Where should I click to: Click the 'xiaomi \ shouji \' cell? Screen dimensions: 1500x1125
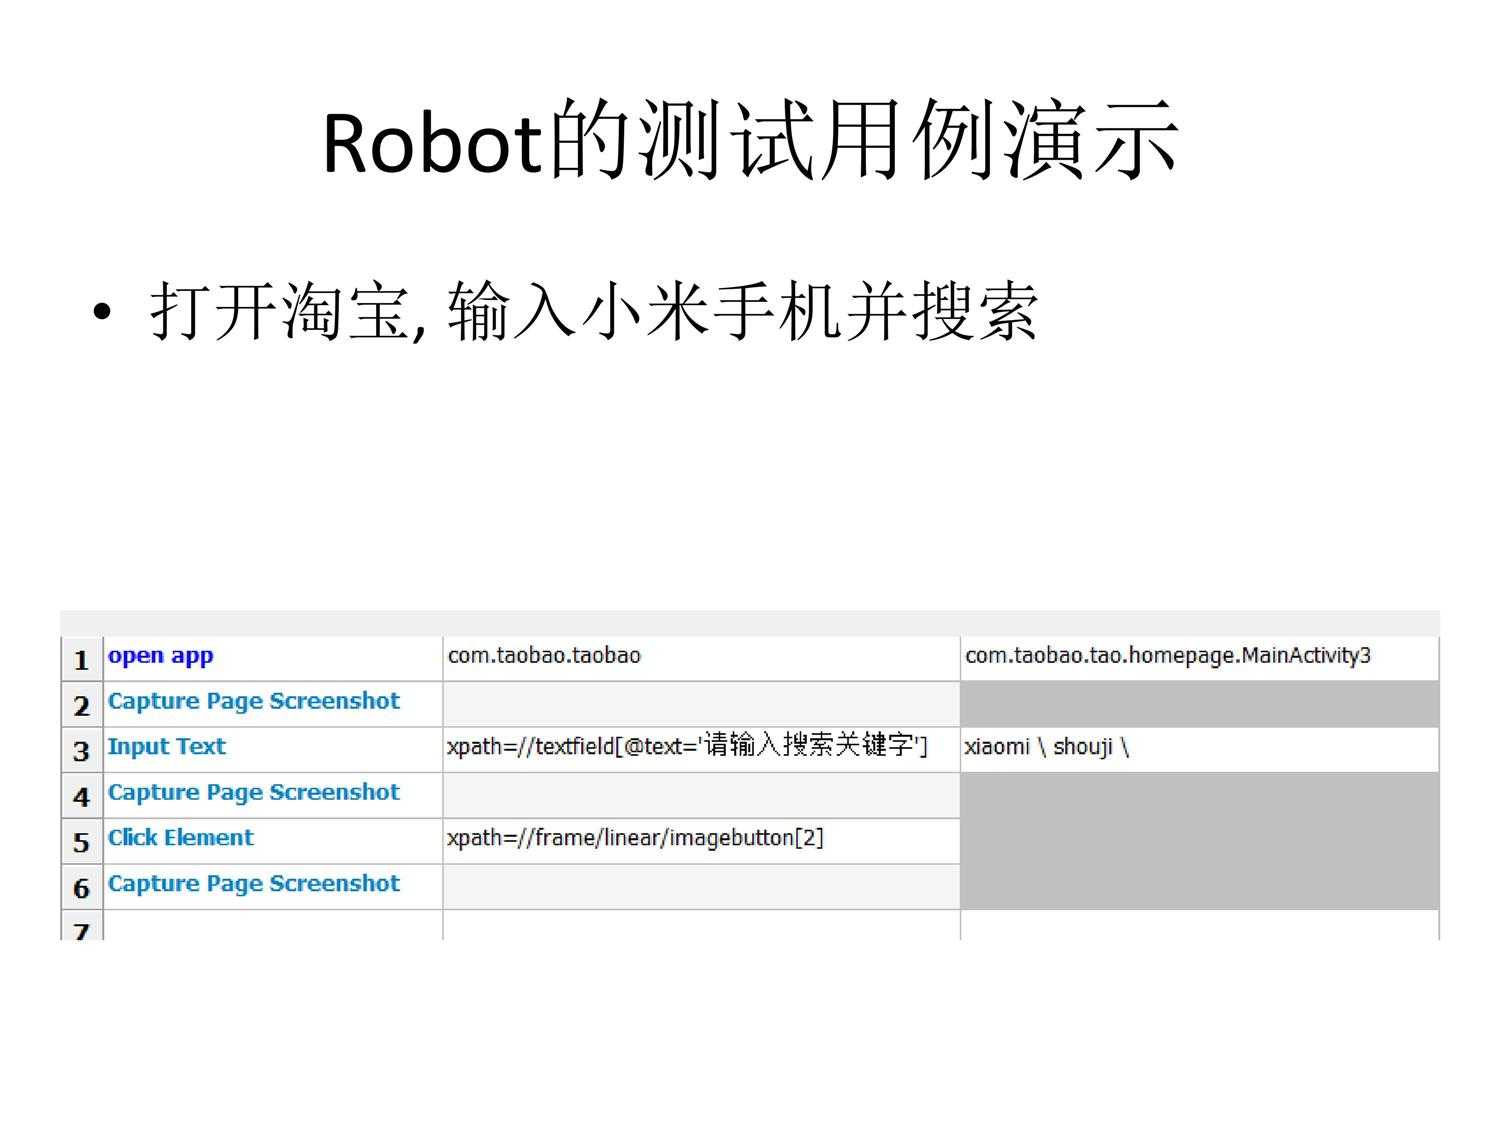tap(1199, 749)
